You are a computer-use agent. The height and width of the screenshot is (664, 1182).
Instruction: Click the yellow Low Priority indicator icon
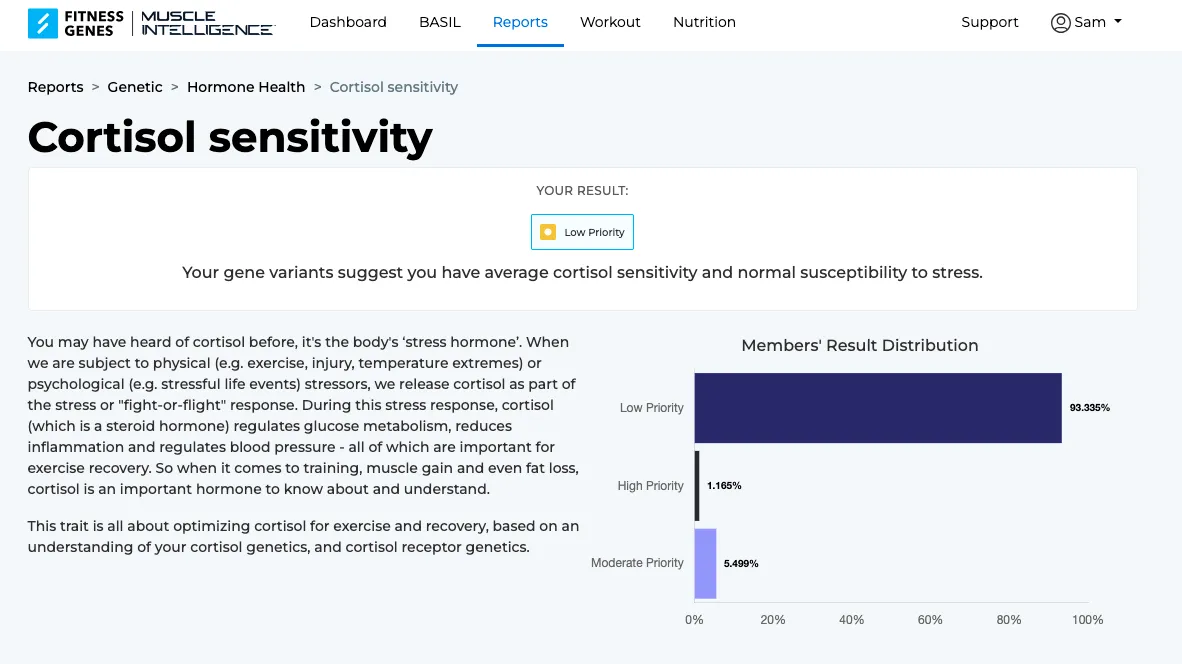(548, 232)
